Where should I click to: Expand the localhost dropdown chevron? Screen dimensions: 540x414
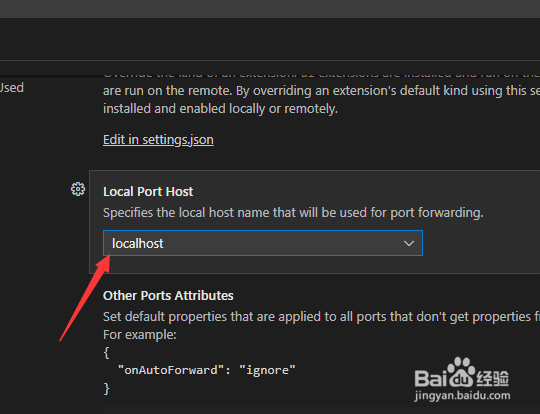(409, 244)
